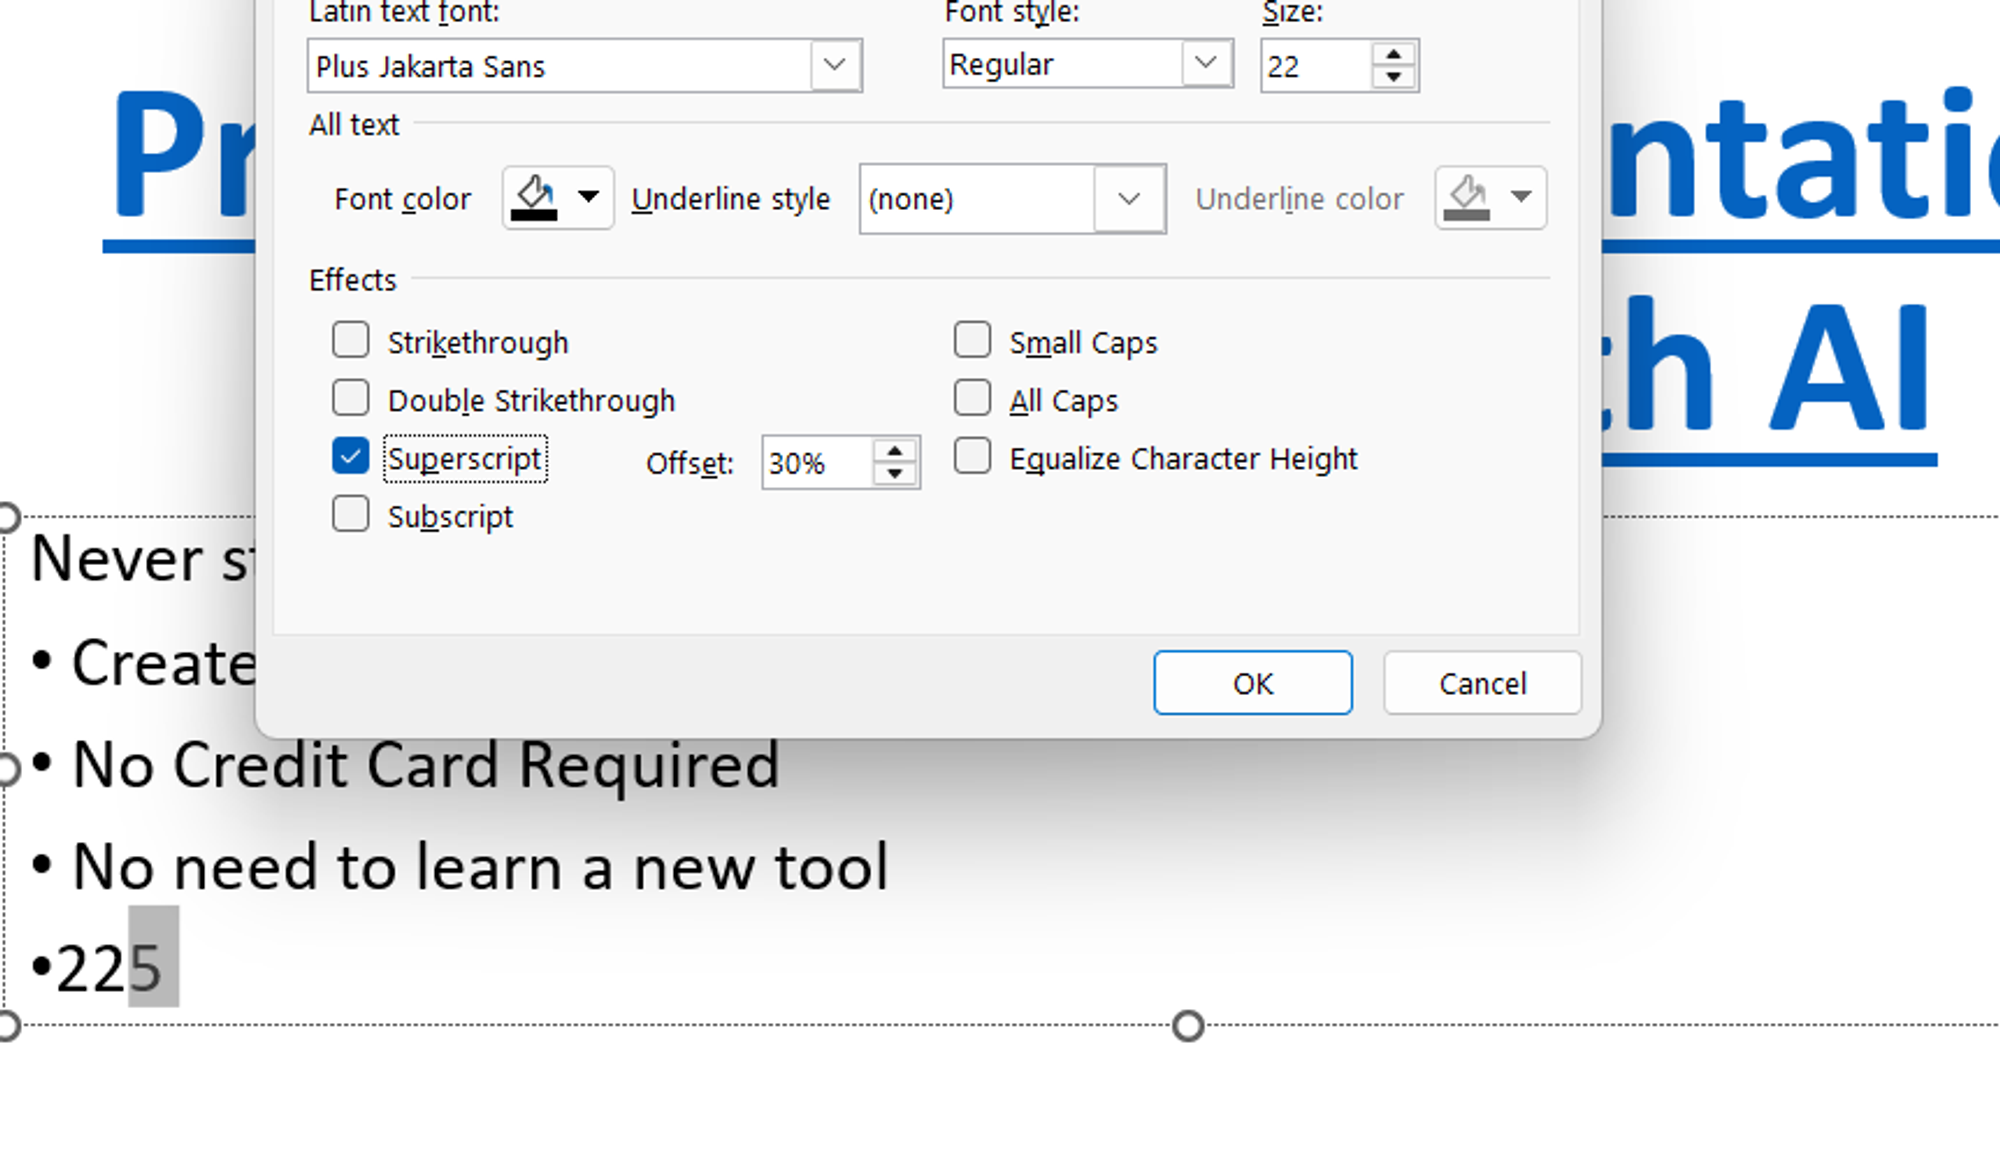Click the underline color dropdown arrow

coord(1519,196)
